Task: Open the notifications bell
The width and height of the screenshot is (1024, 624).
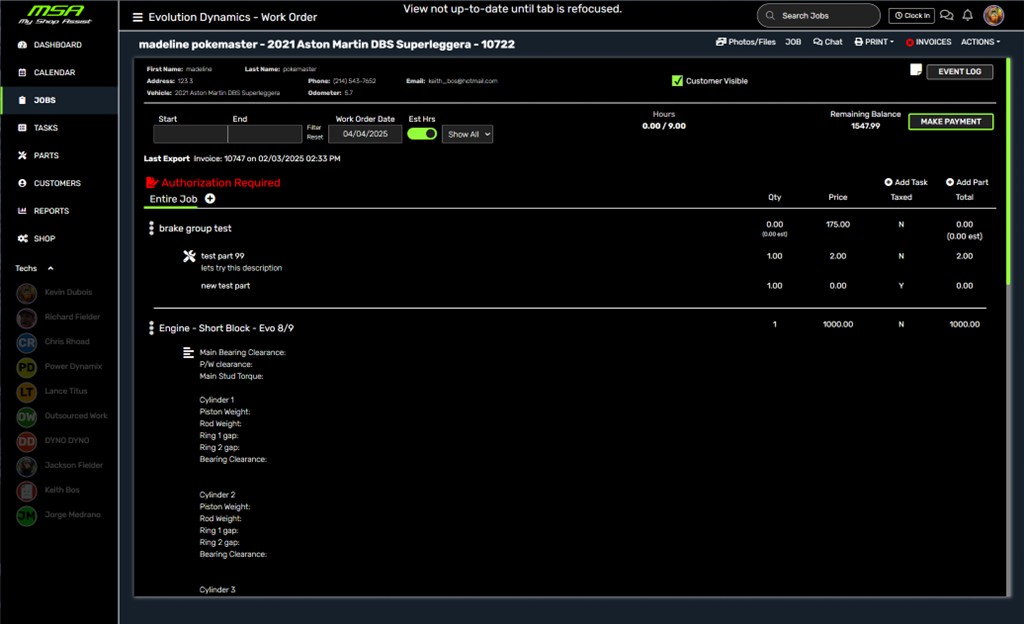Action: [968, 15]
